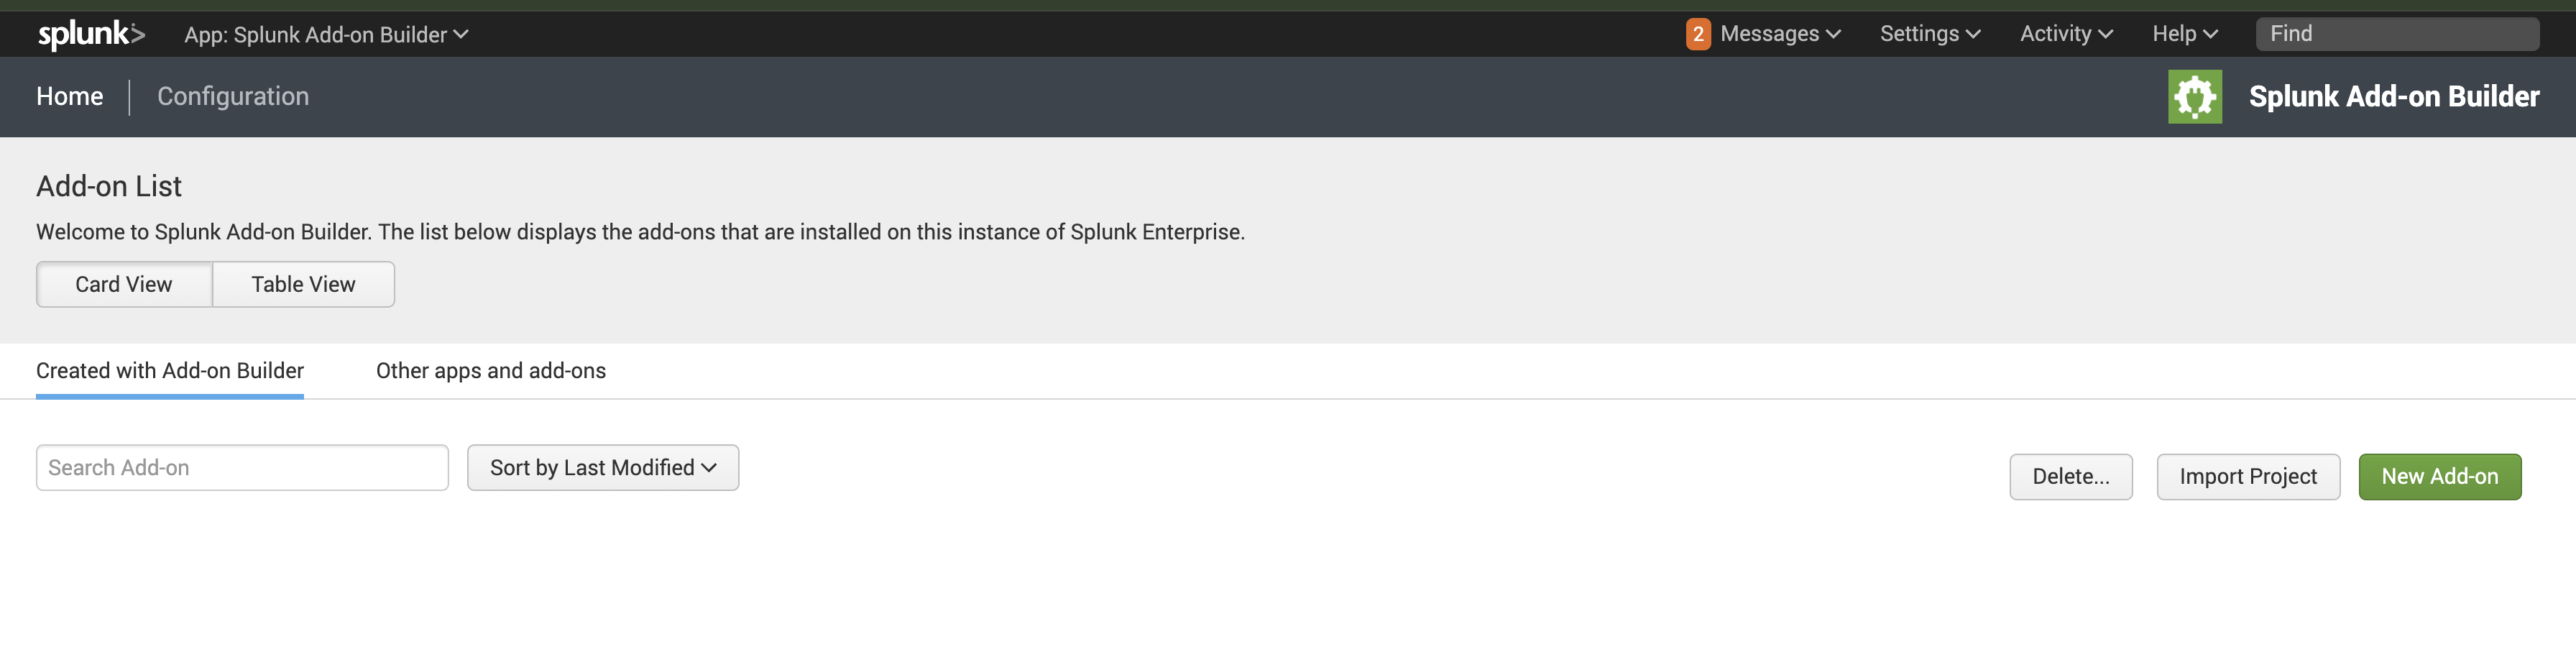The height and width of the screenshot is (647, 2576).
Task: Navigate to the Configuration page
Action: [x=233, y=96]
